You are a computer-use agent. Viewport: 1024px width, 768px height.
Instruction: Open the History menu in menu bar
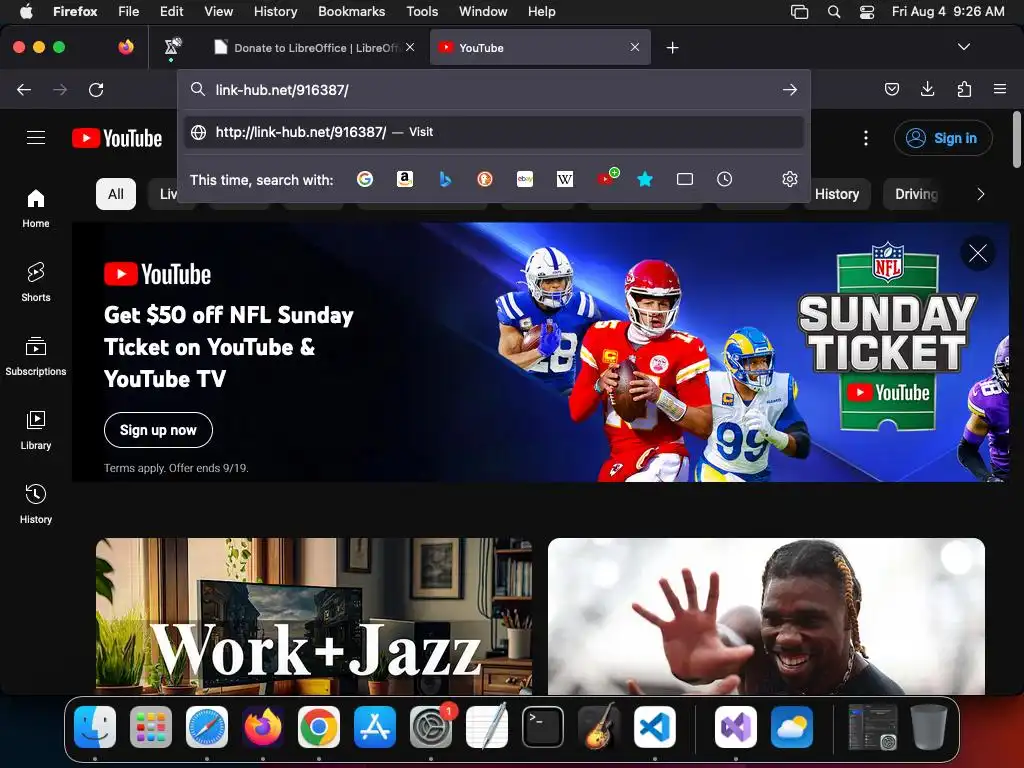tap(275, 11)
